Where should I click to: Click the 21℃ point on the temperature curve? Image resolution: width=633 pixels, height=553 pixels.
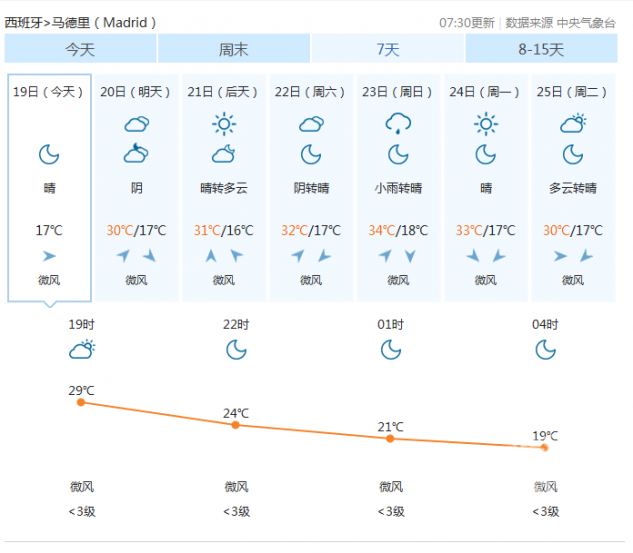click(390, 439)
